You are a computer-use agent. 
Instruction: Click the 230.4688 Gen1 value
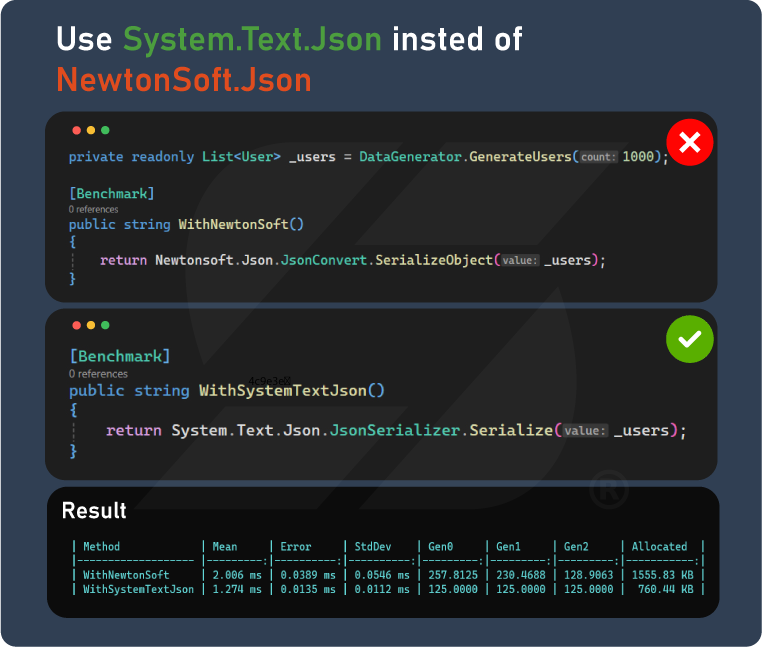521,575
